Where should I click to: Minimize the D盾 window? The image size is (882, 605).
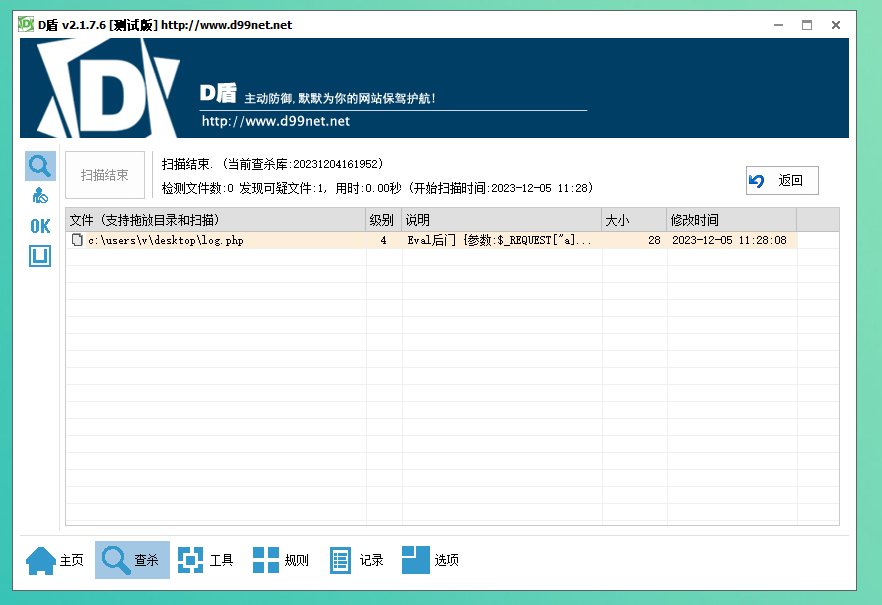(x=778, y=25)
